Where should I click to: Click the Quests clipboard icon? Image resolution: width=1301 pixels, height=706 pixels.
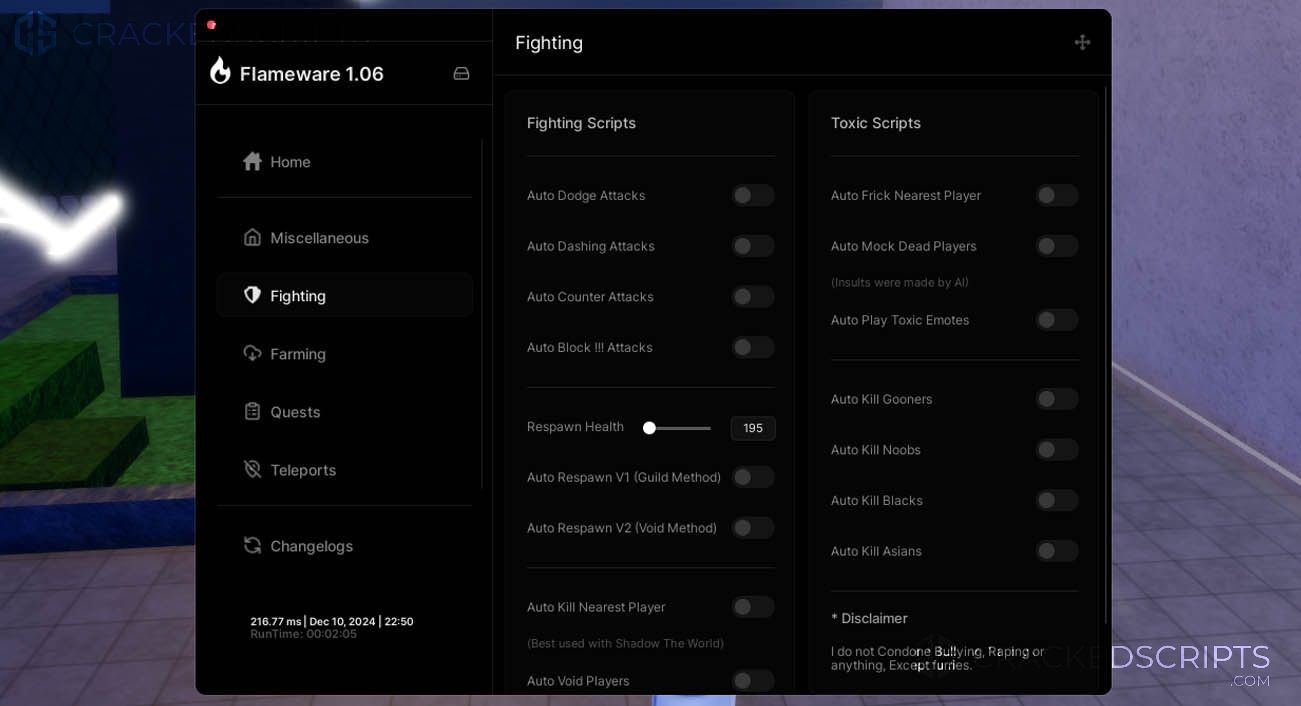(252, 411)
